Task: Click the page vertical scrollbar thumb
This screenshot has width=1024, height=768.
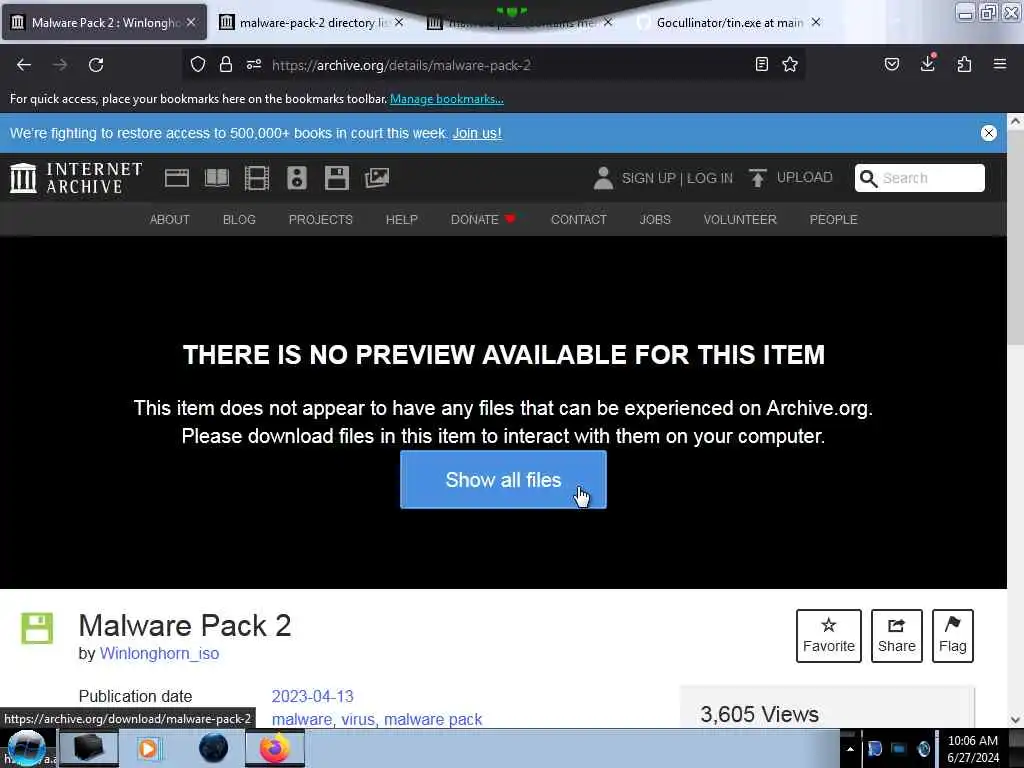Action: pyautogui.click(x=1016, y=235)
